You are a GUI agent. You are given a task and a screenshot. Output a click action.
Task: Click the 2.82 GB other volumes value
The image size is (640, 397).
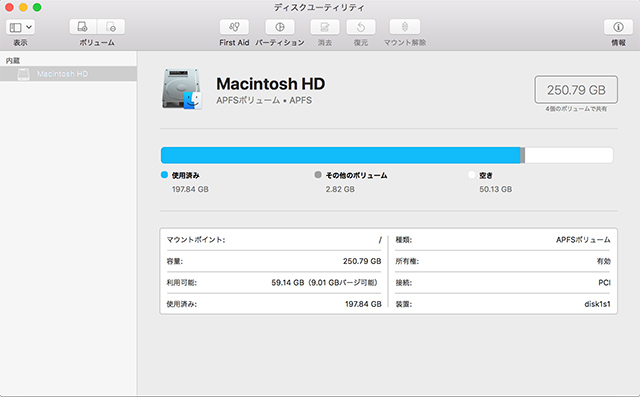pyautogui.click(x=340, y=189)
